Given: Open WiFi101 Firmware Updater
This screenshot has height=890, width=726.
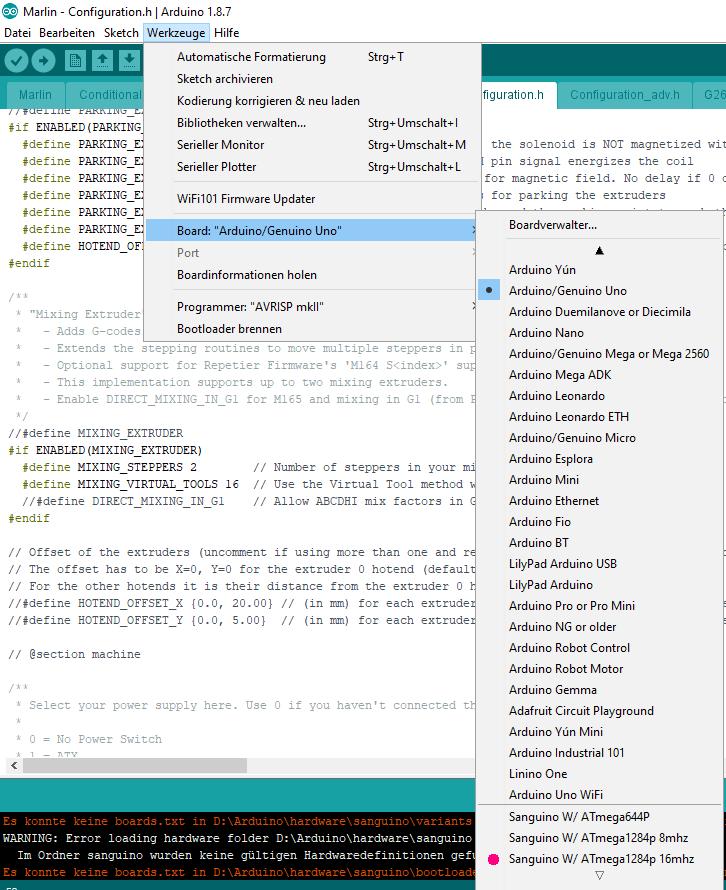Looking at the screenshot, I should click(x=310, y=199).
